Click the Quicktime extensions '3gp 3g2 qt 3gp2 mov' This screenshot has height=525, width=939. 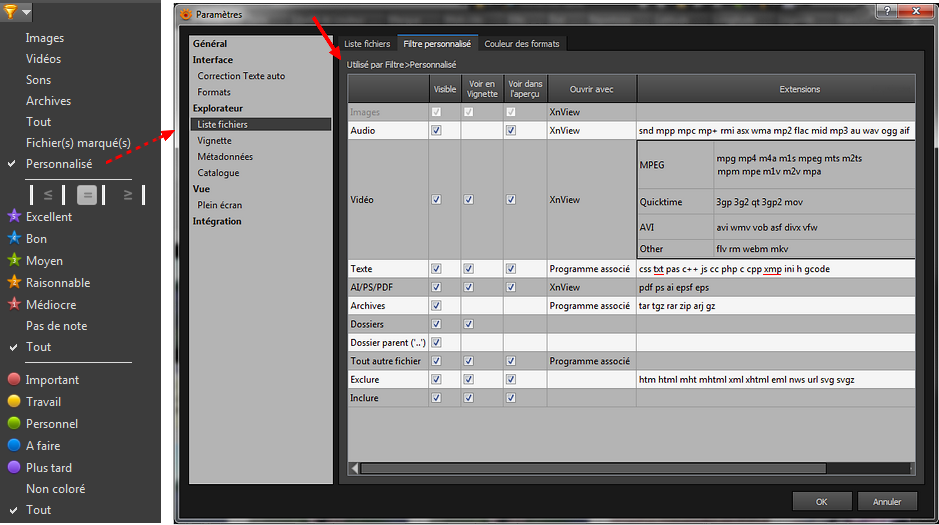759,202
